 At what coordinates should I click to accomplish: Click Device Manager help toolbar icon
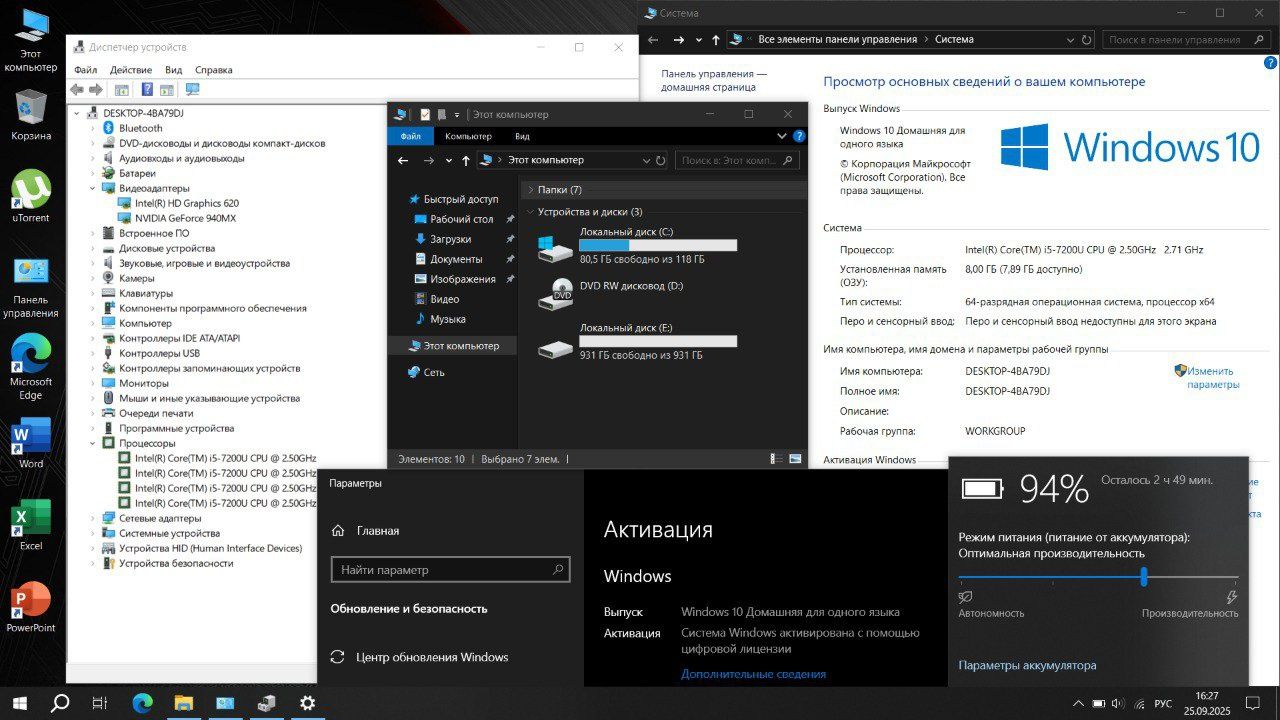coord(147,90)
